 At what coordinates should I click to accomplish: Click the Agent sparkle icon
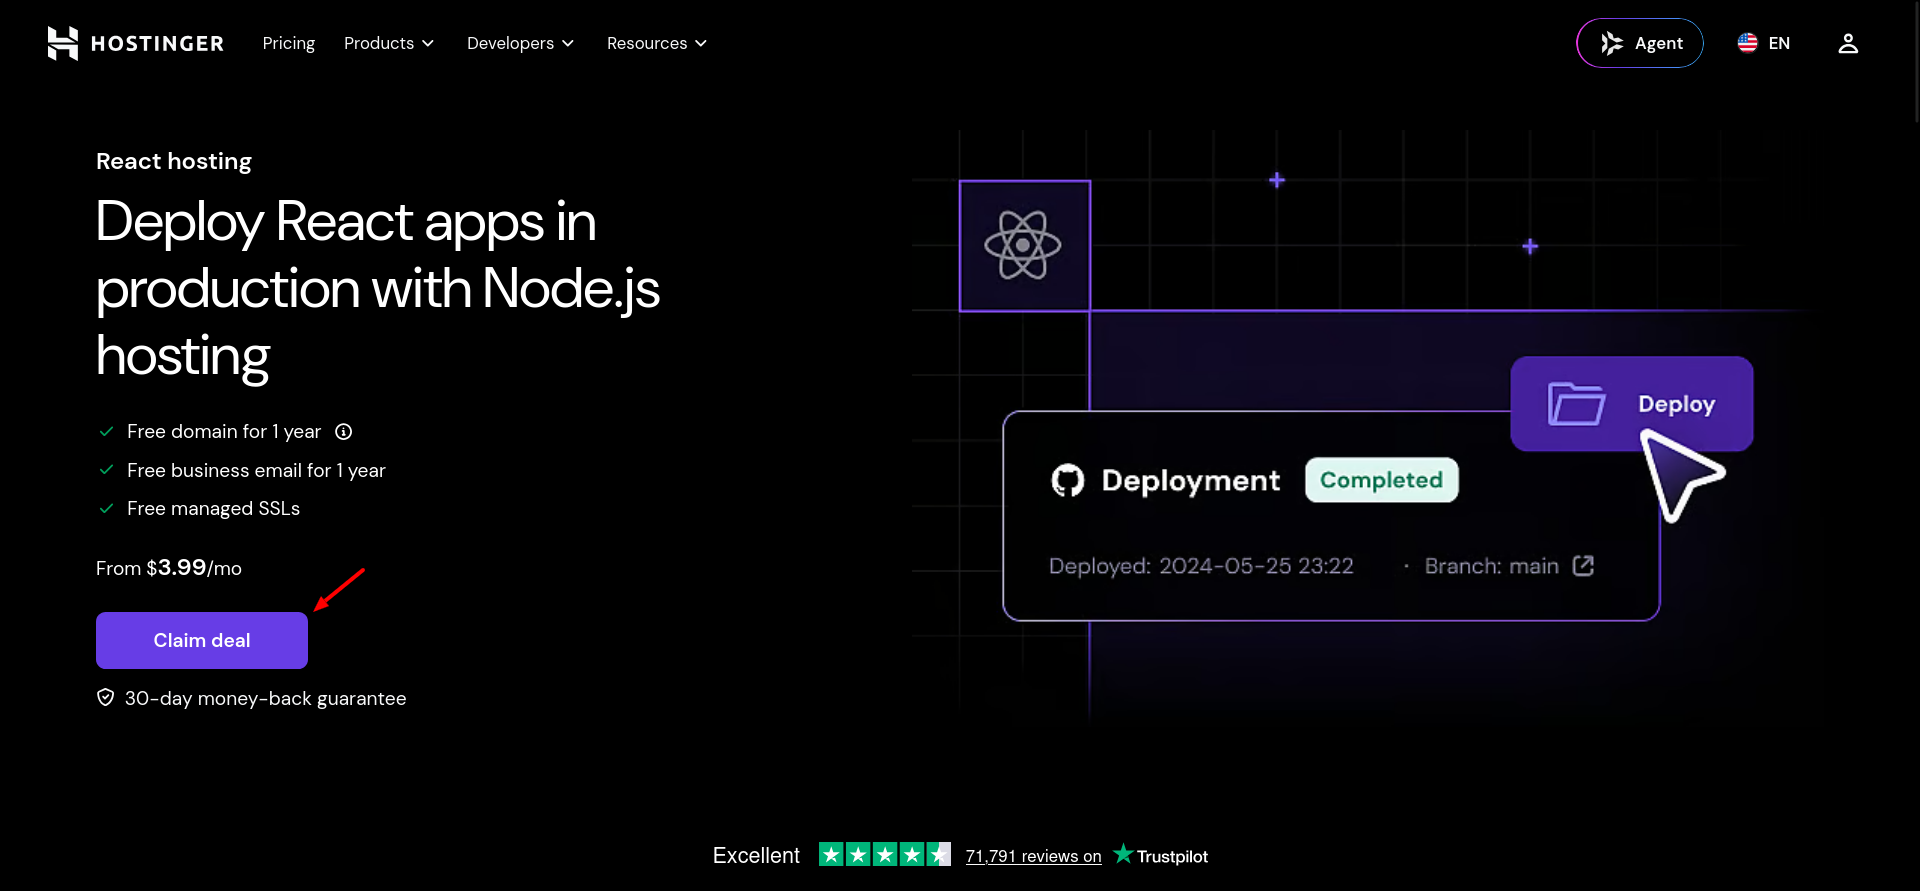click(x=1611, y=43)
